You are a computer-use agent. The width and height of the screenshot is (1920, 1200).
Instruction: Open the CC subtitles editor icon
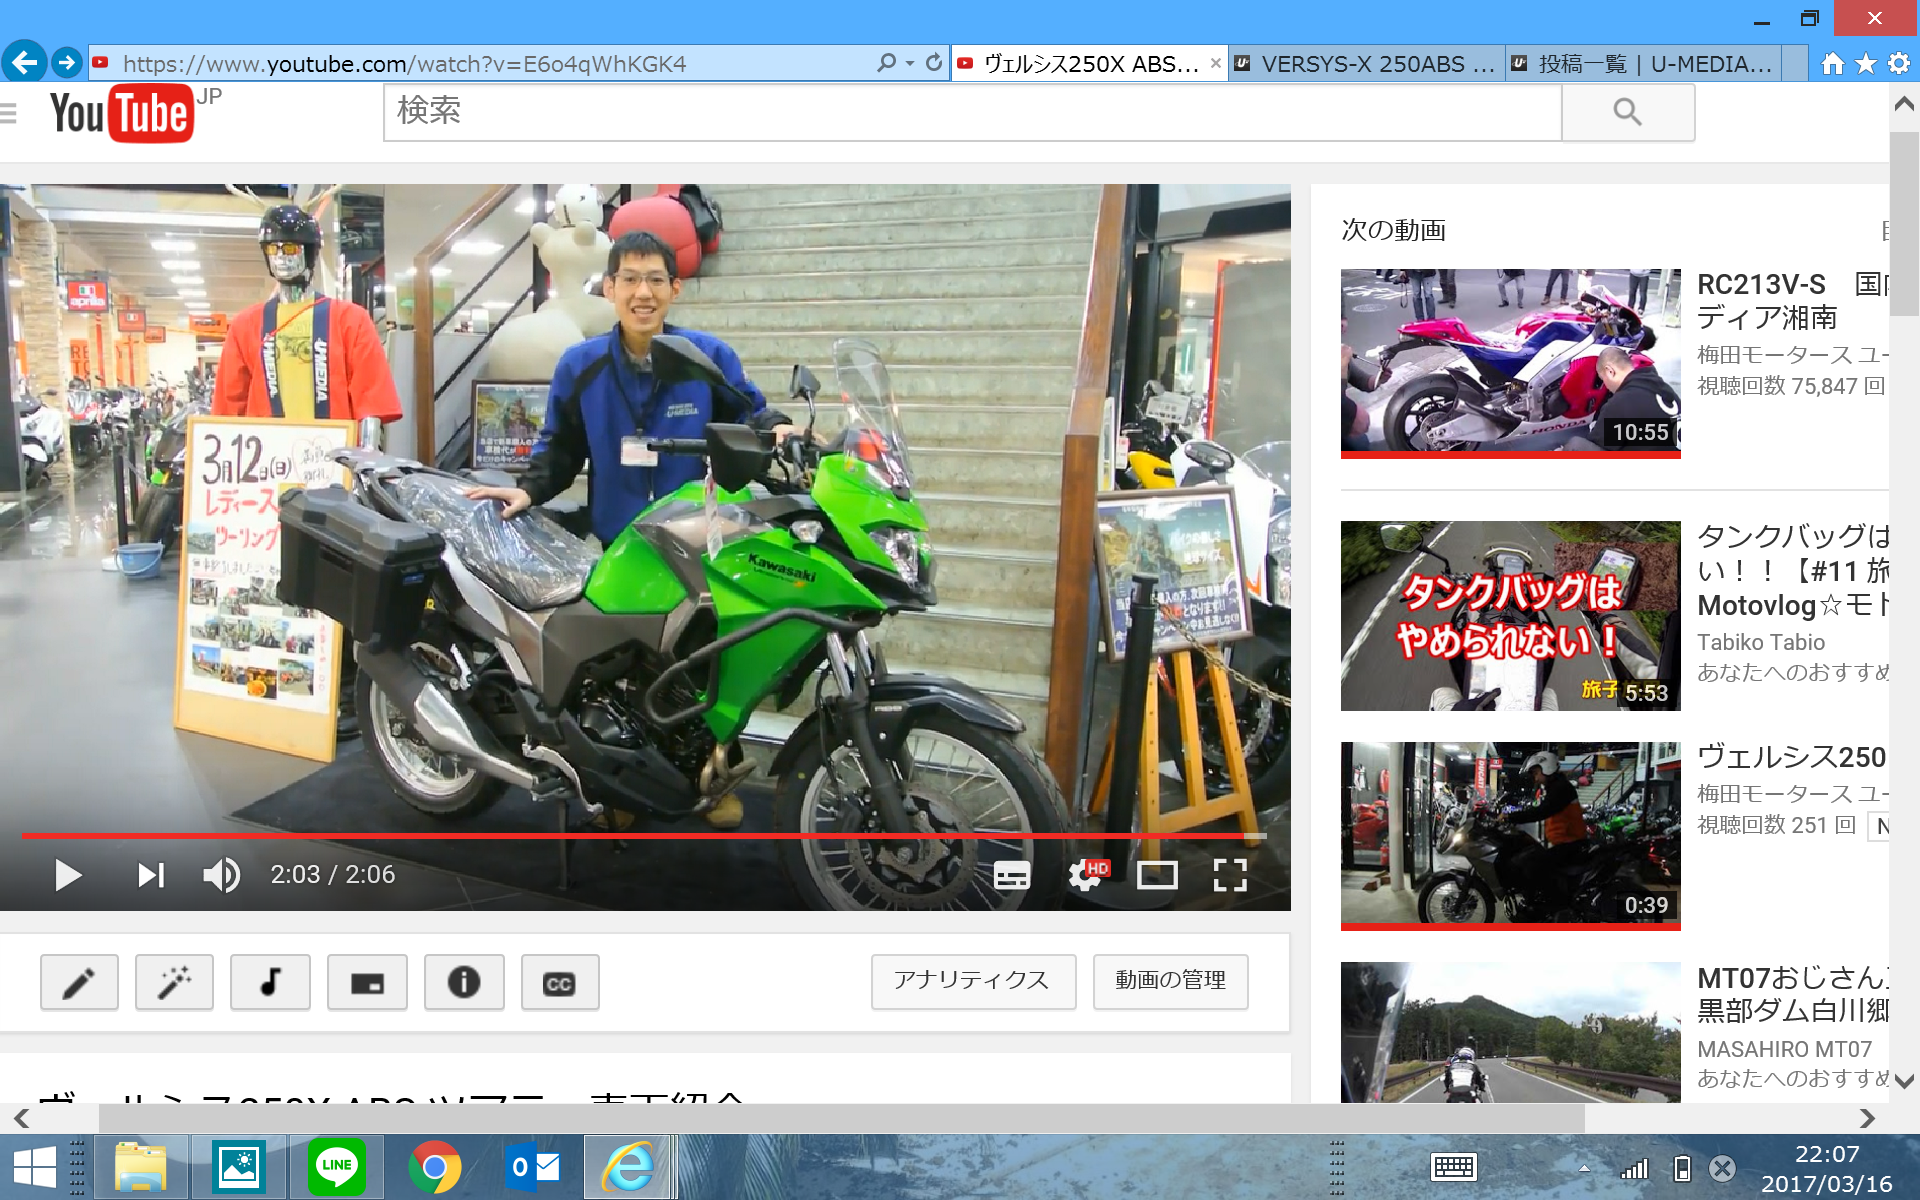click(560, 982)
